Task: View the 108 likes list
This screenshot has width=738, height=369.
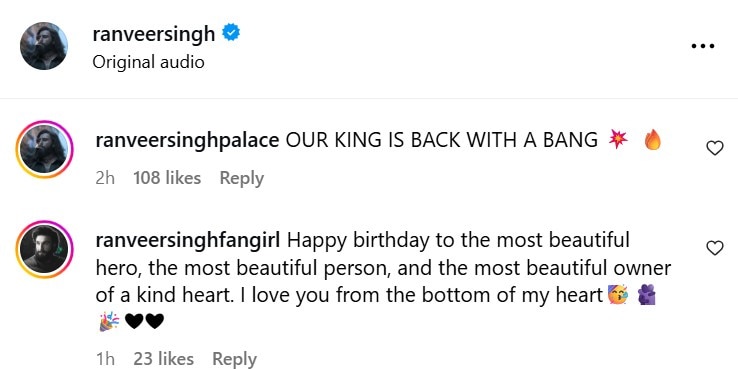Action: pos(167,178)
